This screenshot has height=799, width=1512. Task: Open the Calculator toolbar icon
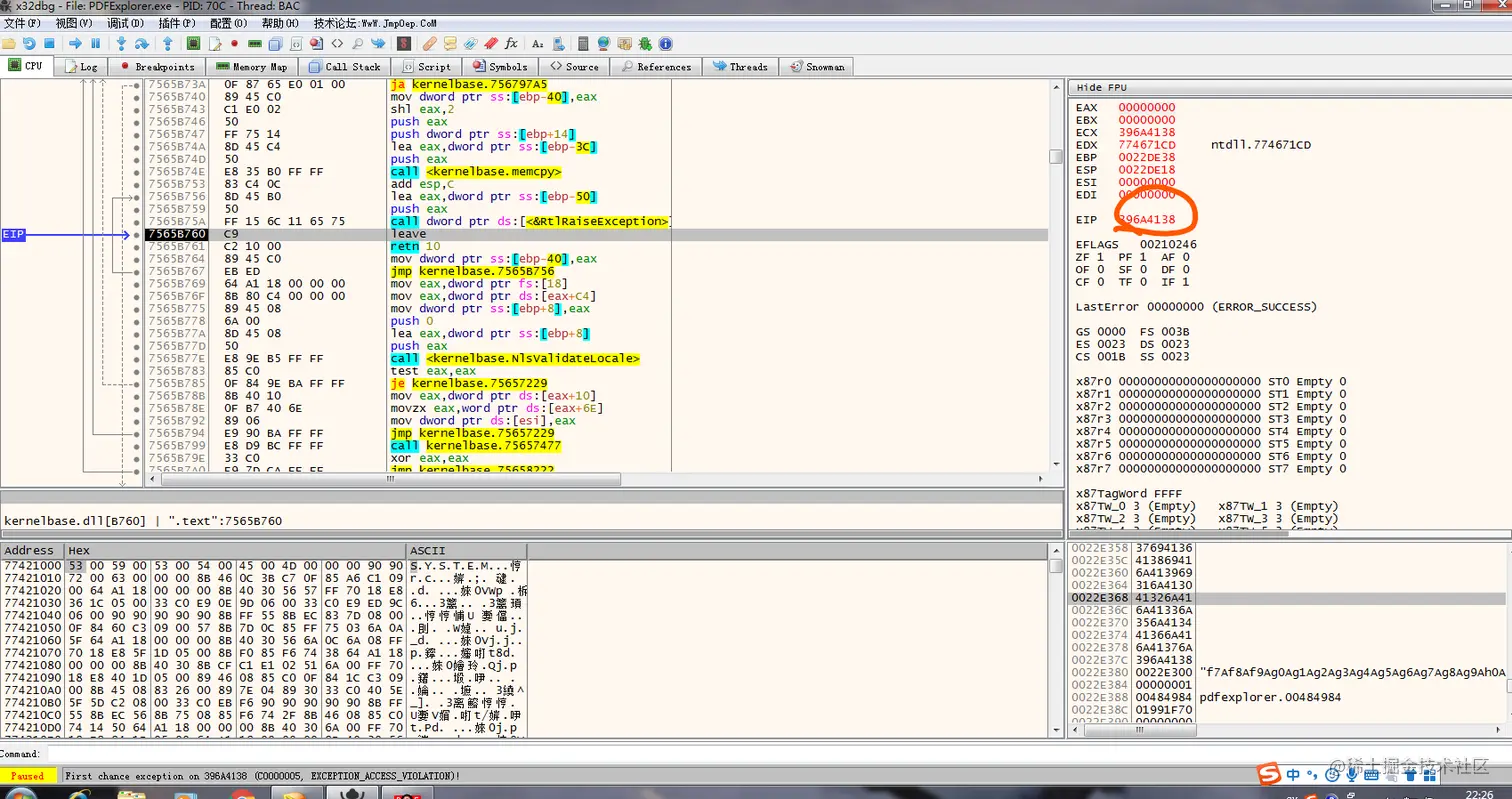582,43
